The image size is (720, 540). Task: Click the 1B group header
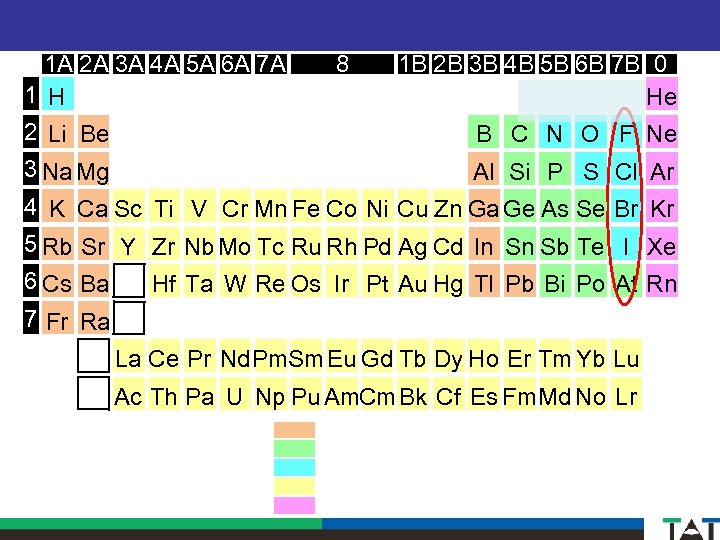click(x=413, y=64)
